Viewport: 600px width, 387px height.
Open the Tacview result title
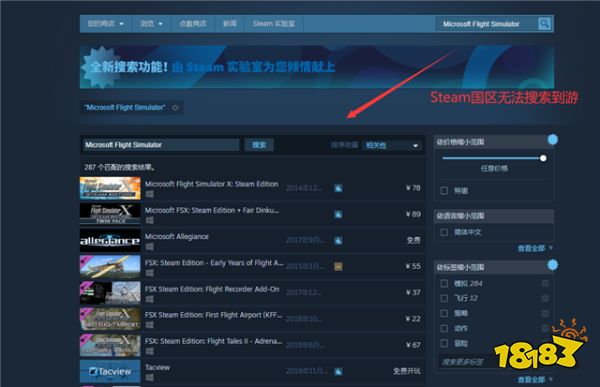coord(157,367)
